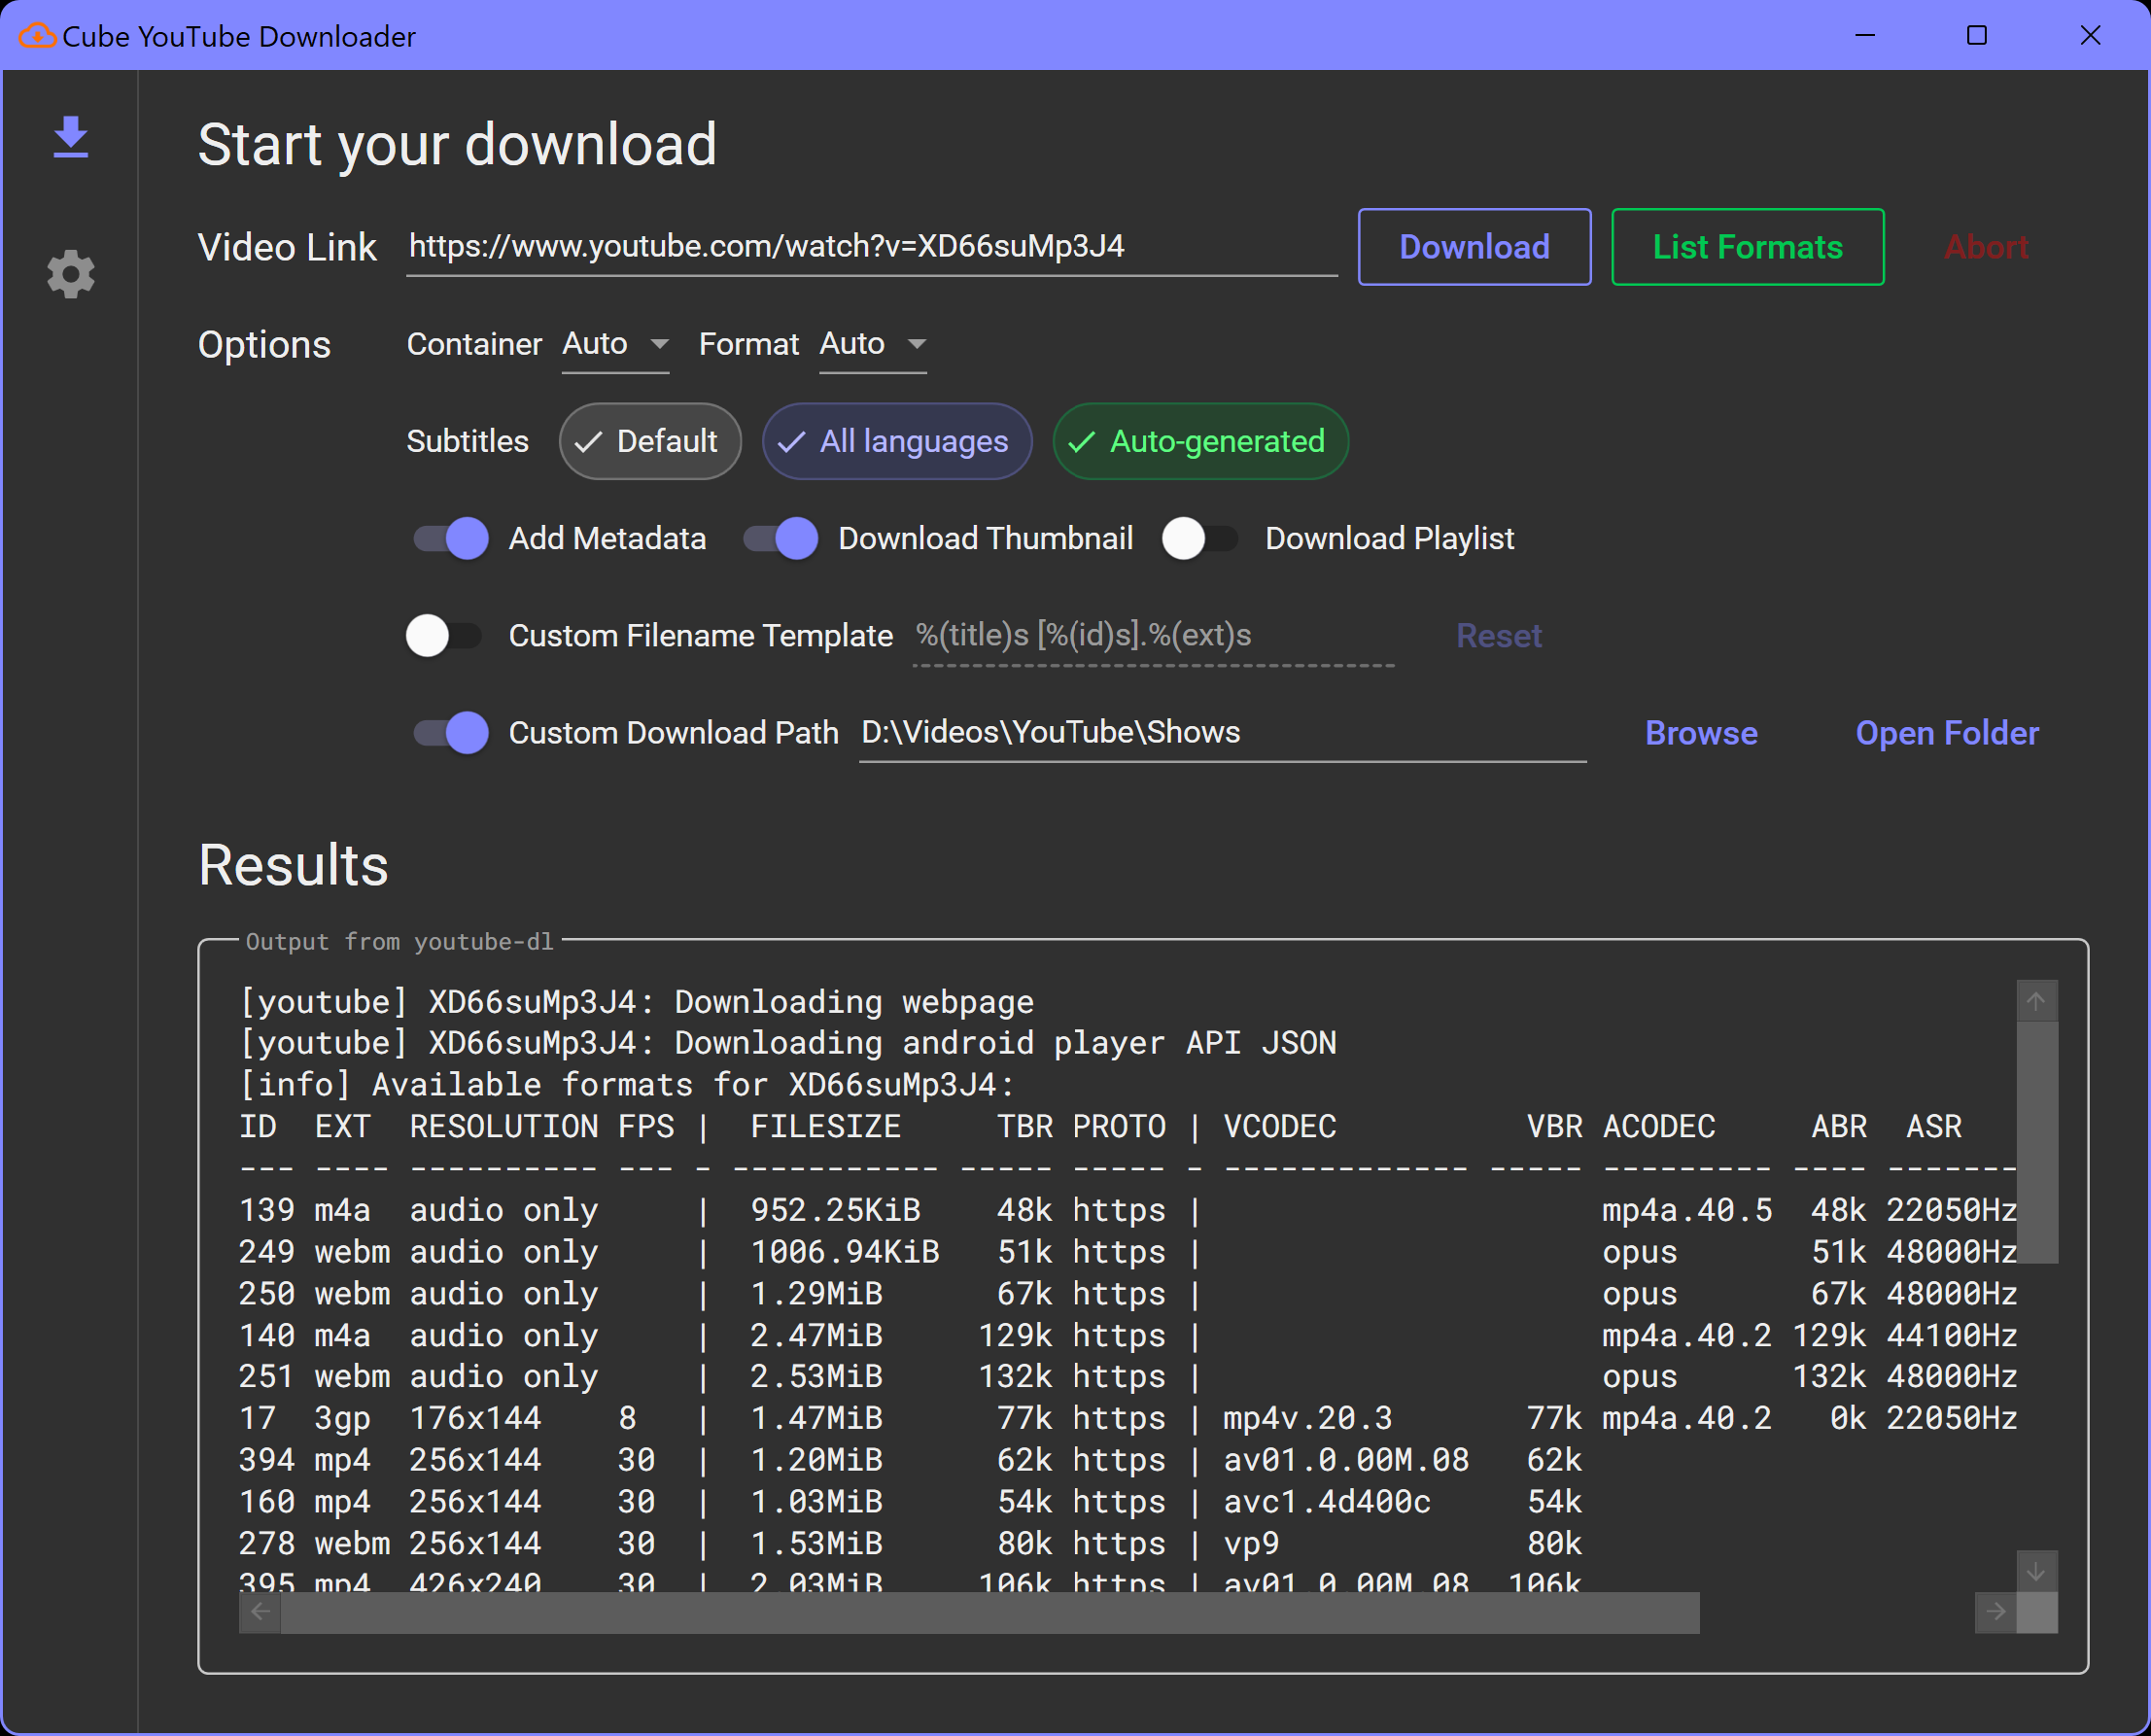Click the '250 webm' audio only row
This screenshot has height=1736, width=2151.
pos(1127,1294)
